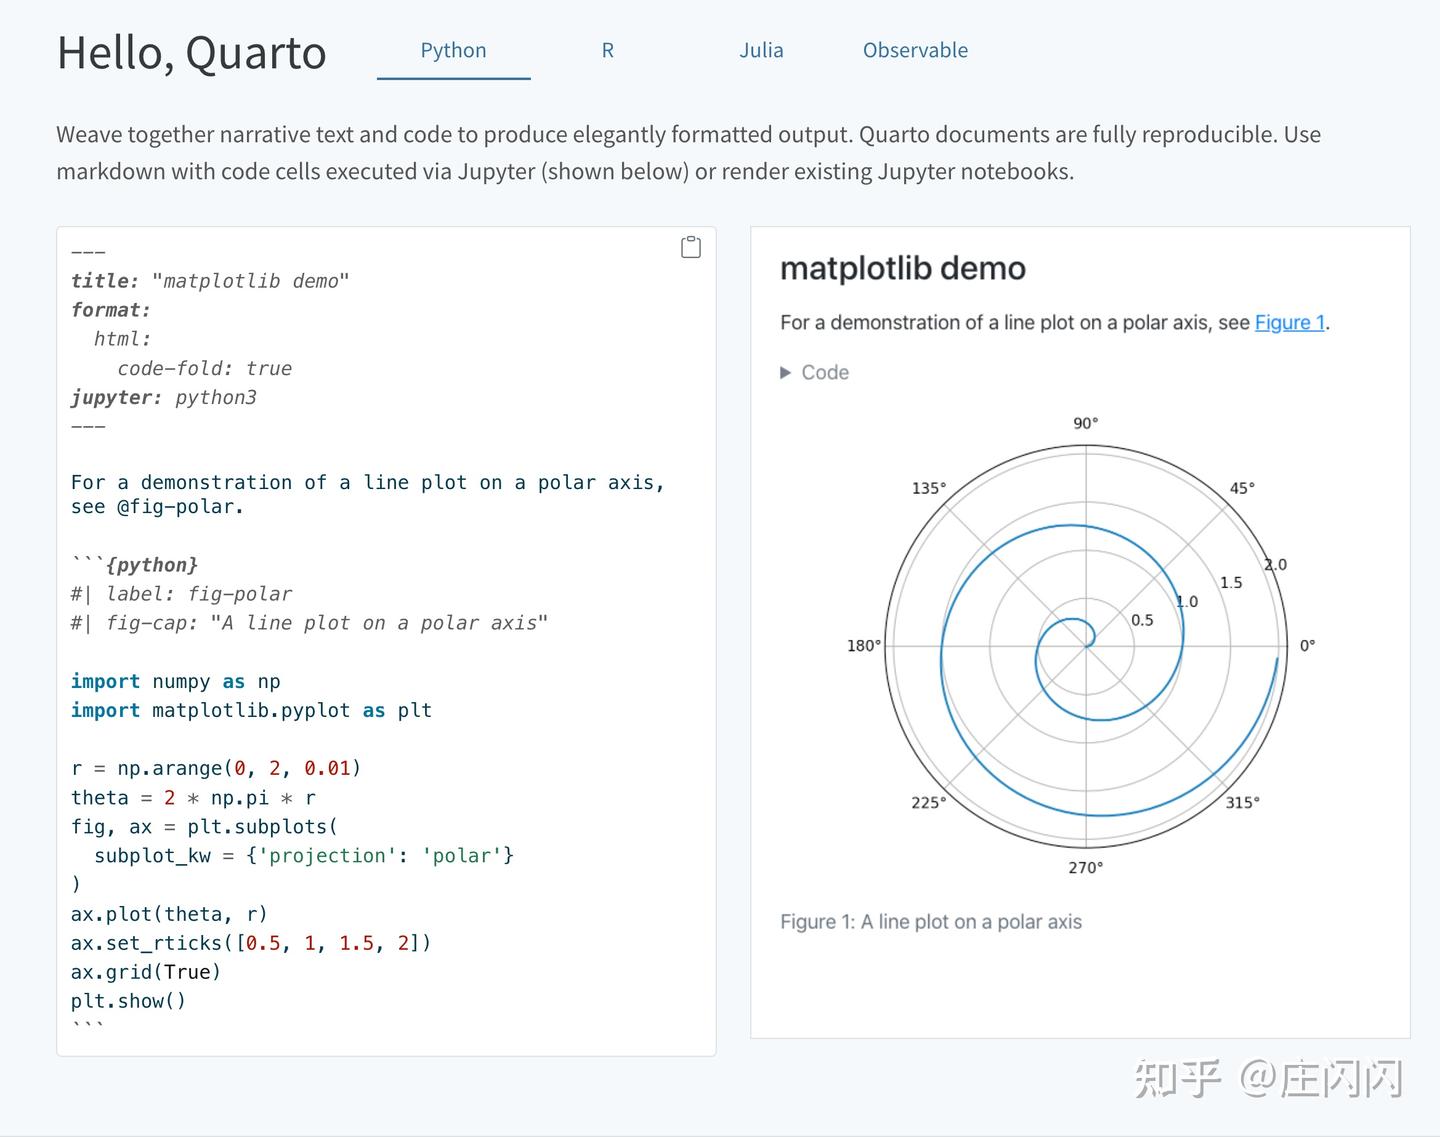Click the jupyter: python3 line
This screenshot has height=1137, width=1440.
click(x=163, y=397)
